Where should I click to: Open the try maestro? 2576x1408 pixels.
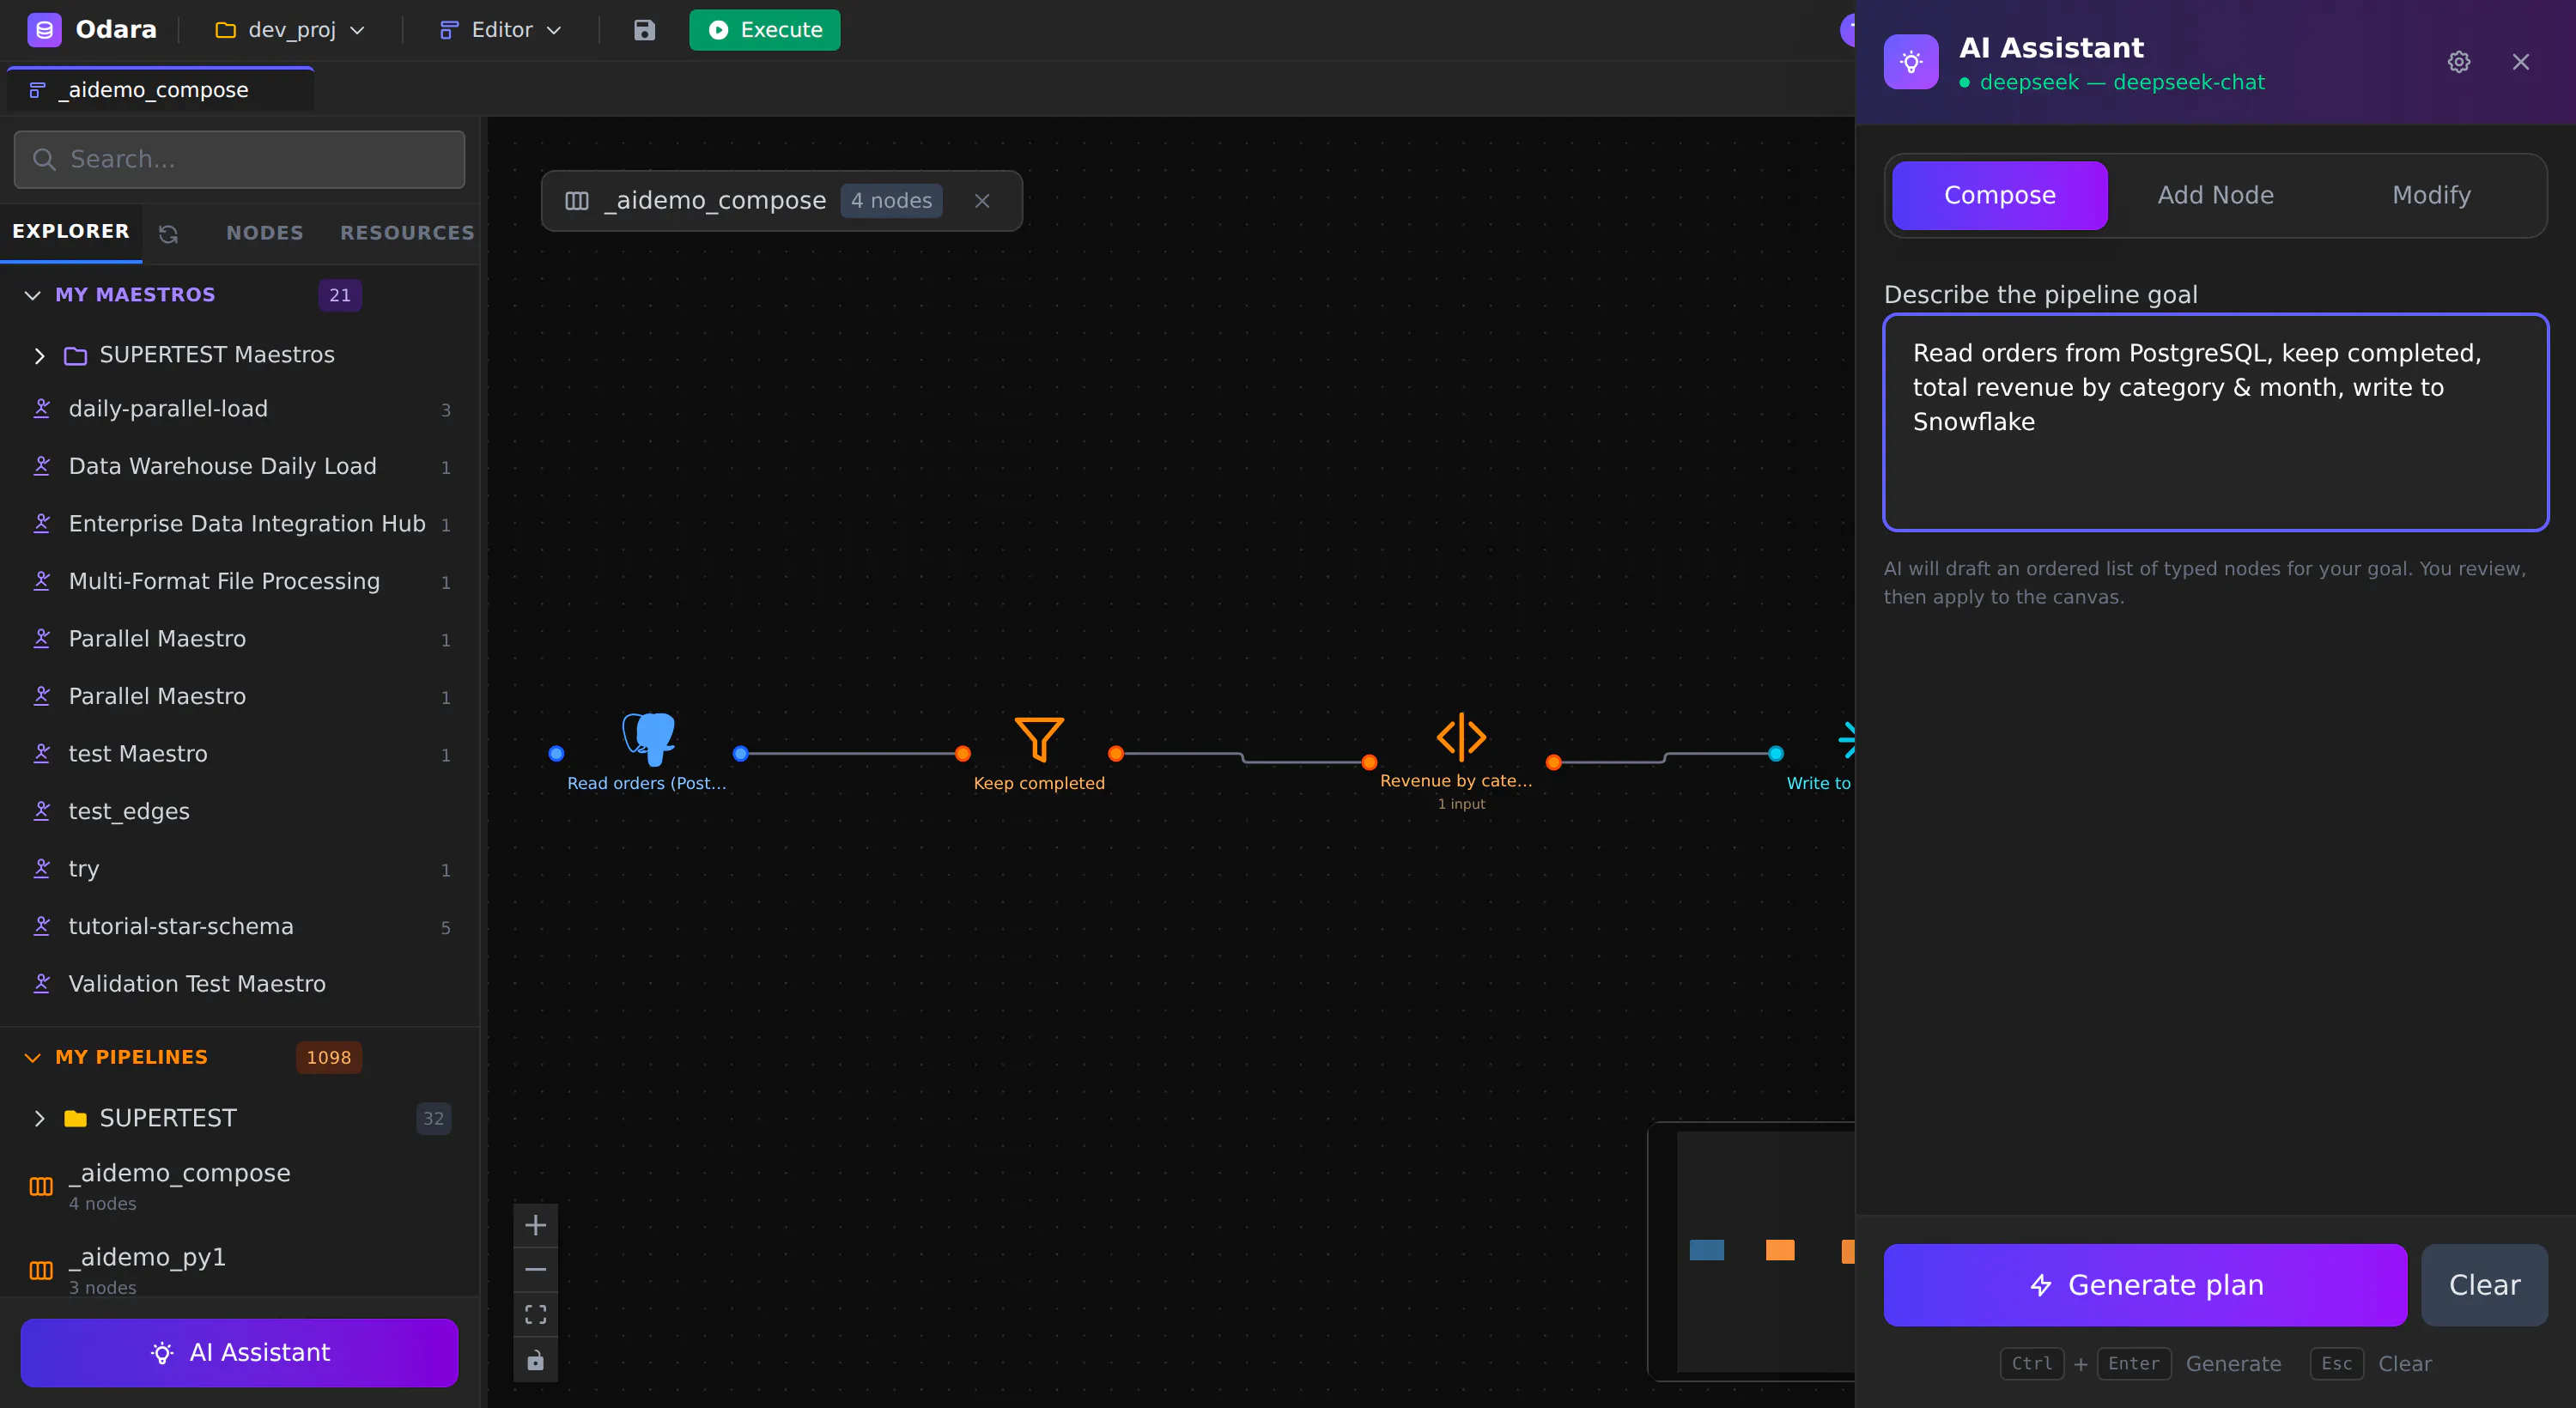coord(240,869)
